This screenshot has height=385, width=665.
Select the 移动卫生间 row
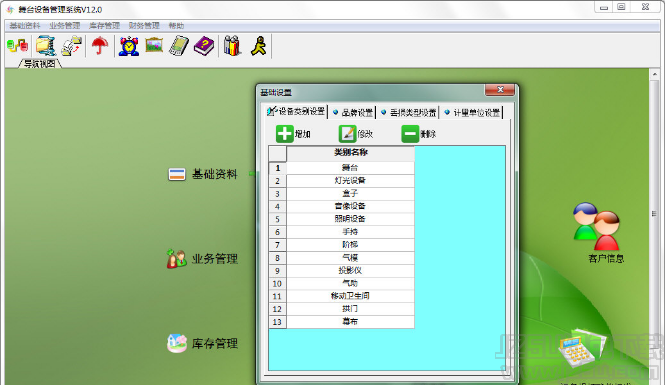(x=350, y=296)
